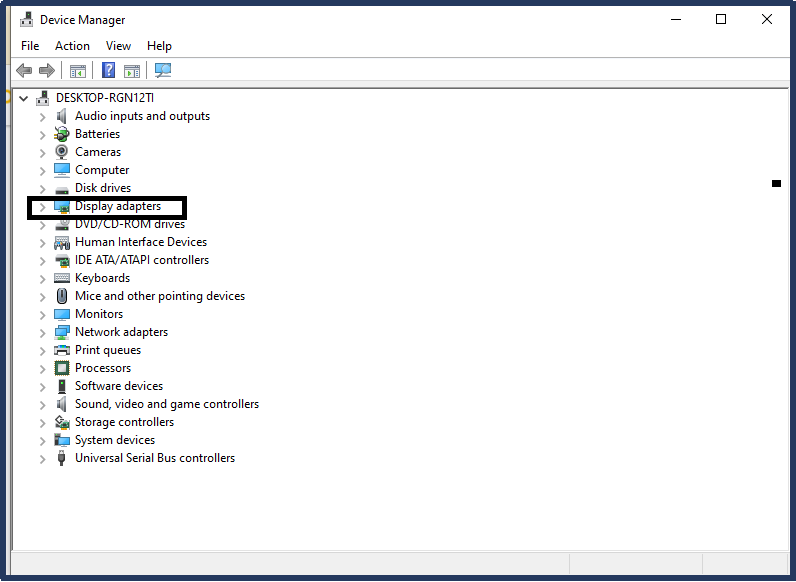Click the speaker icon of Audio inputs and outputs
Image resolution: width=796 pixels, height=582 pixels.
[x=61, y=116]
